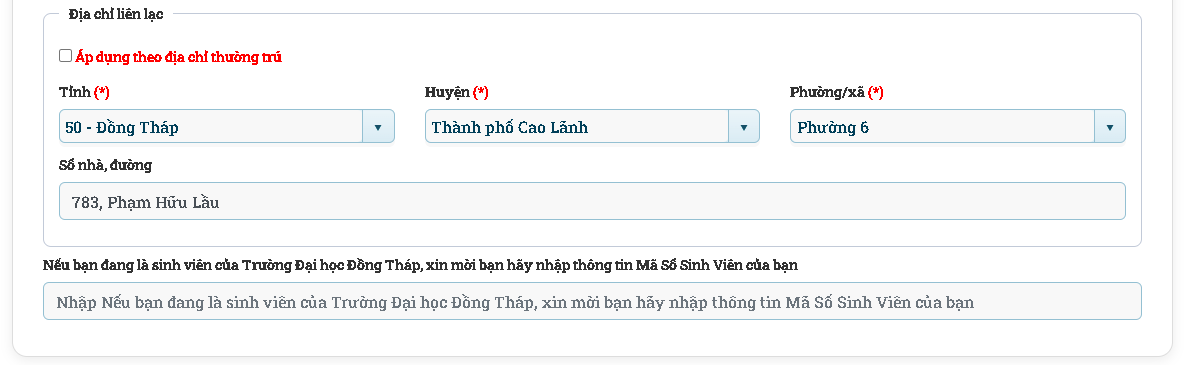Tick the 'Áp dụng theo địa chỉ thường trú' checkbox

pos(65,55)
